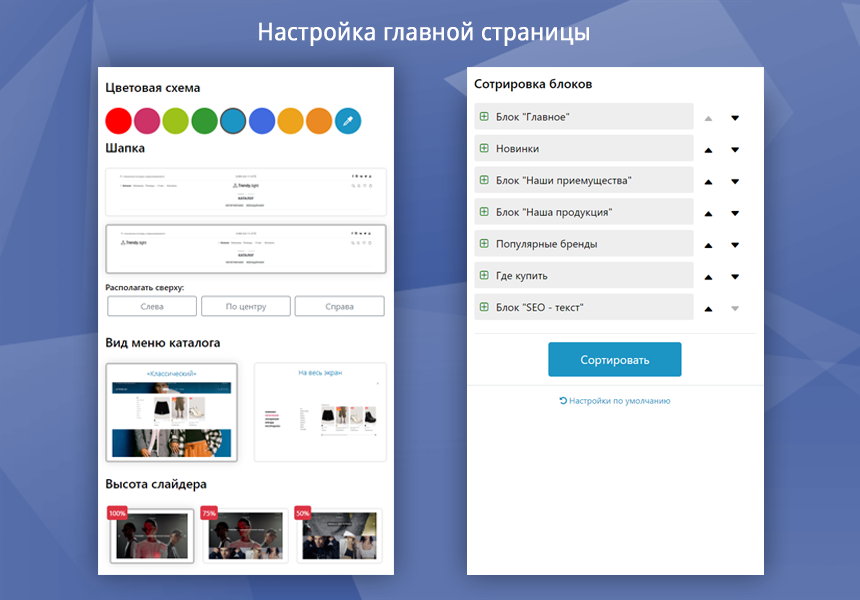Choose the 100% slider height option

tap(151, 535)
